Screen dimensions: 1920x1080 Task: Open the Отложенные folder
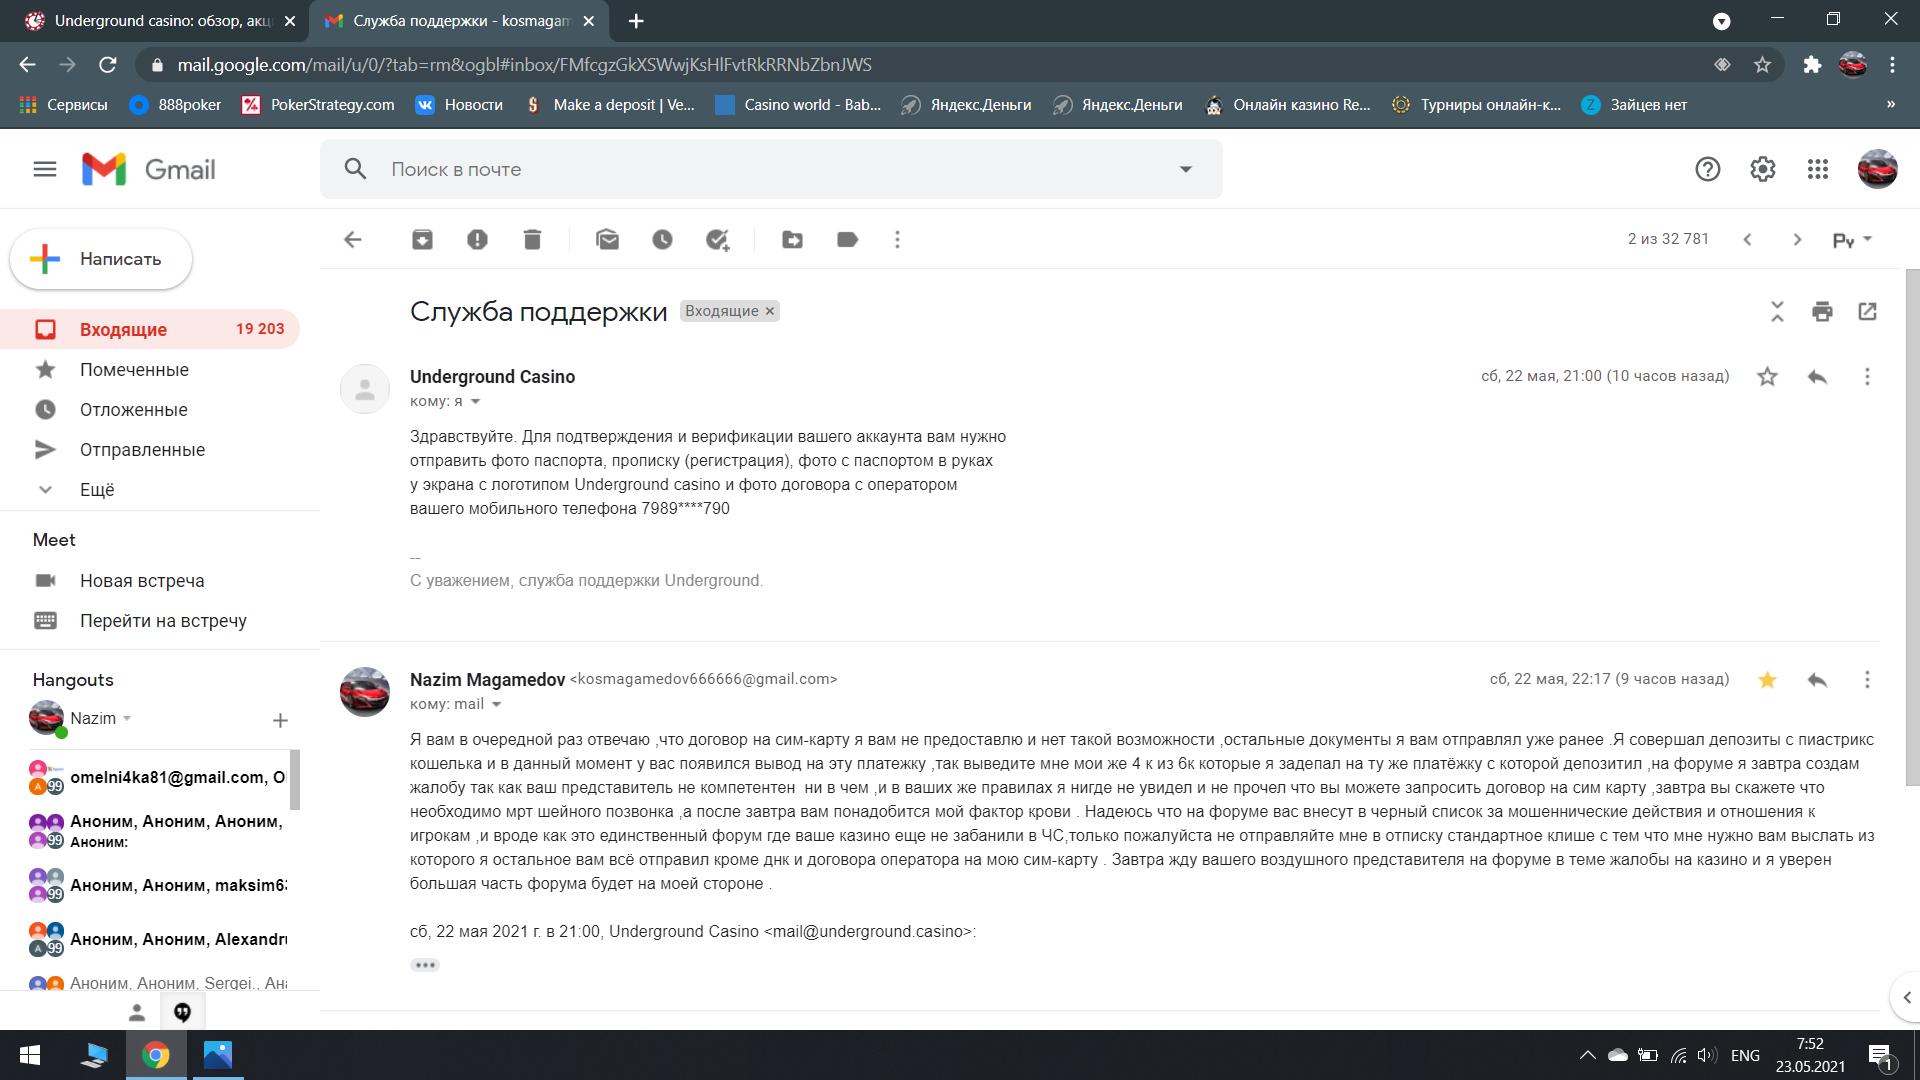(x=150, y=409)
